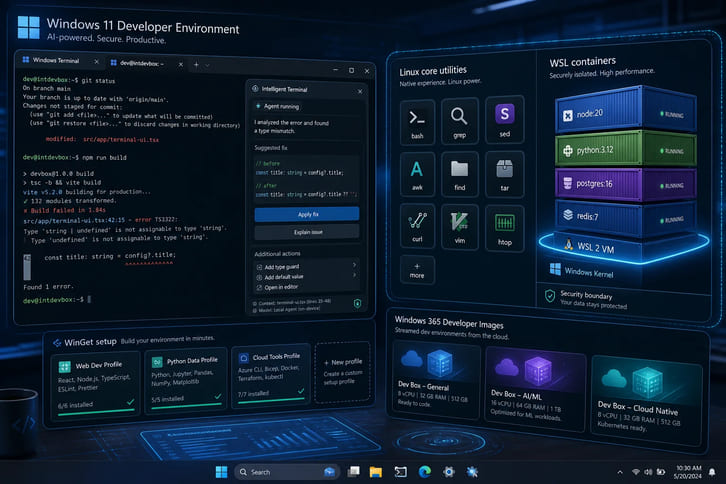The height and width of the screenshot is (484, 726).
Task: Open the taskbar clock showing 10:30 AM
Action: (688, 472)
